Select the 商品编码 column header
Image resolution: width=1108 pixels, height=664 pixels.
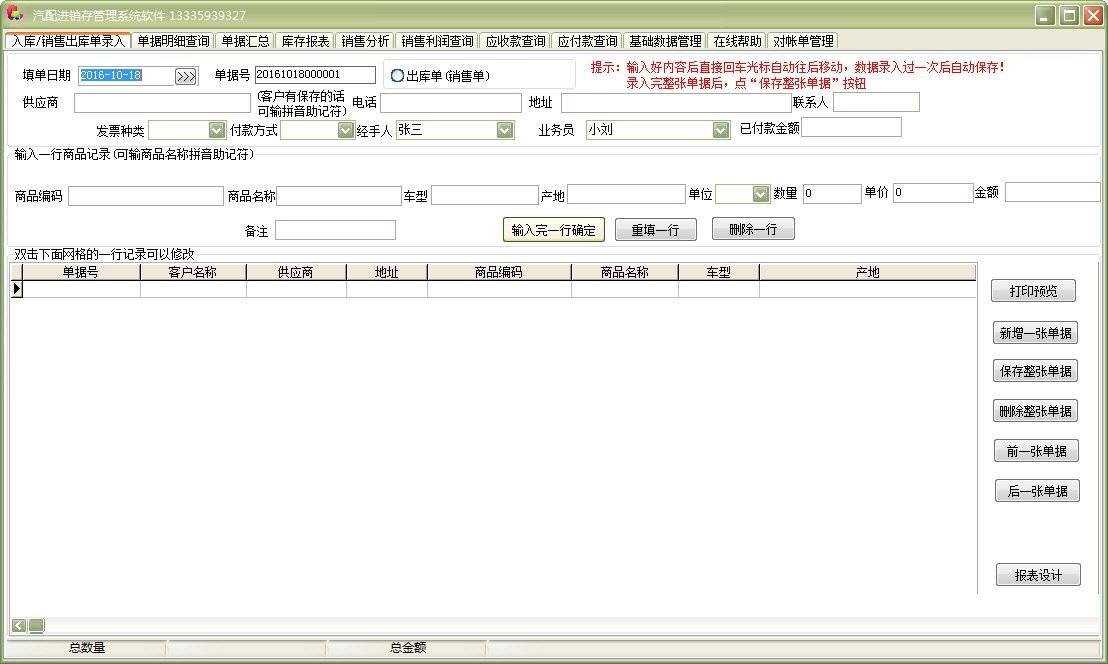(498, 272)
